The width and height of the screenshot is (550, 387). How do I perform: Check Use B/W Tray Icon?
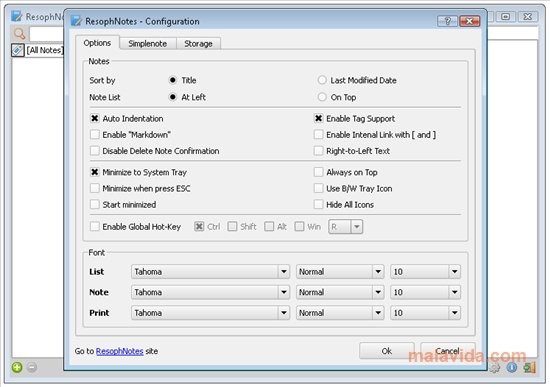click(318, 188)
